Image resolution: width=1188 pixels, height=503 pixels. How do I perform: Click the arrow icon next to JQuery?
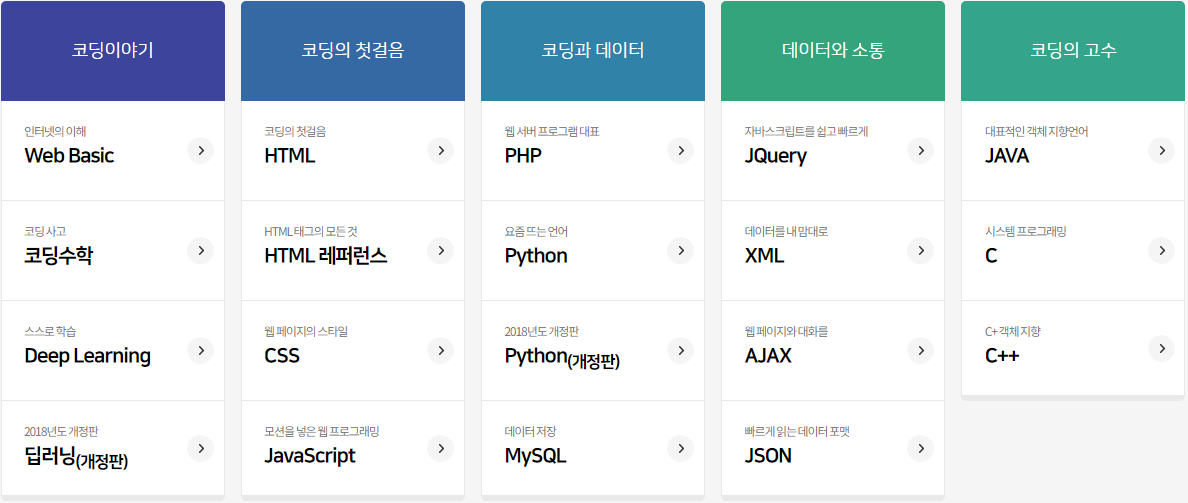coord(921,151)
